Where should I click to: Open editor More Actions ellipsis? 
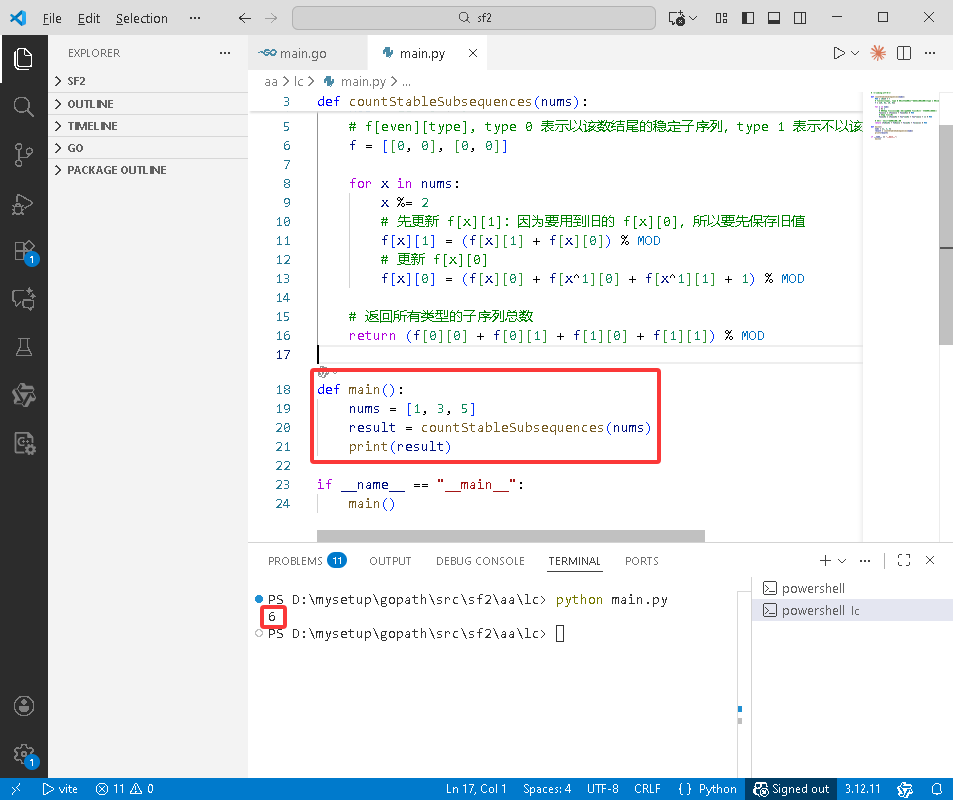[930, 53]
